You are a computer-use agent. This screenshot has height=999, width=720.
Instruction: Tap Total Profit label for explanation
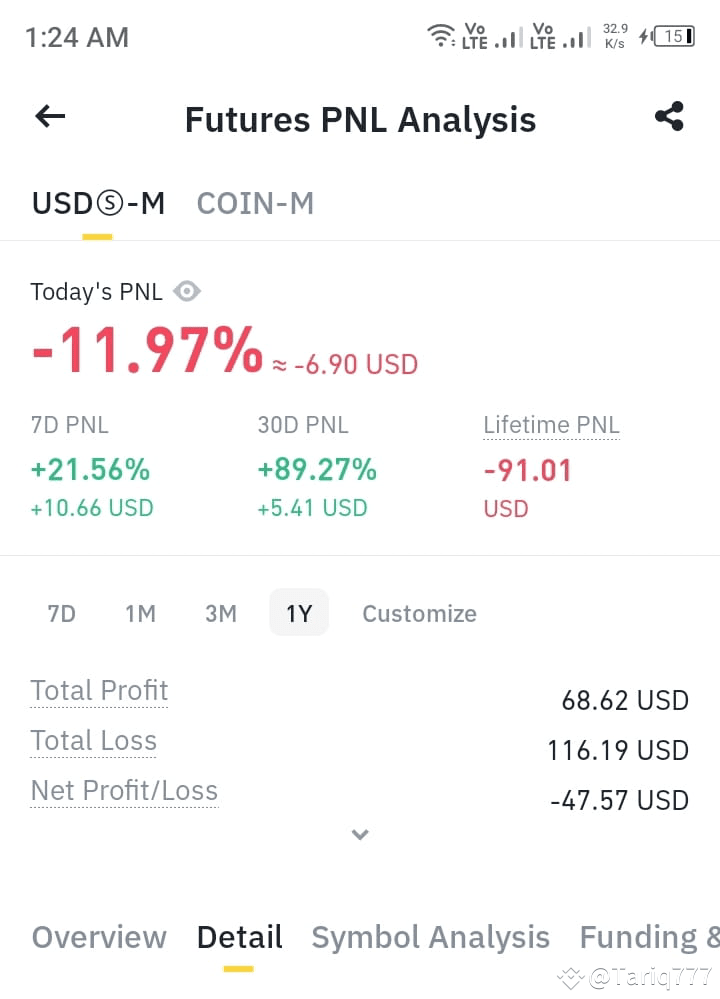99,691
